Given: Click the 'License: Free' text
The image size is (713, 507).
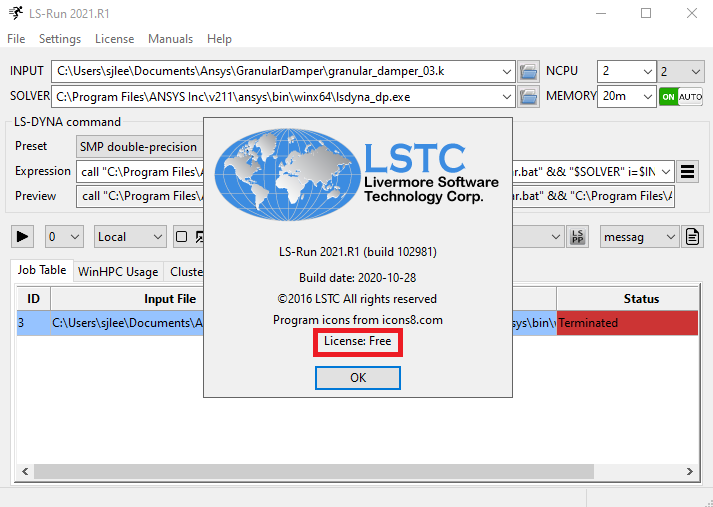Looking at the screenshot, I should click(x=357, y=341).
